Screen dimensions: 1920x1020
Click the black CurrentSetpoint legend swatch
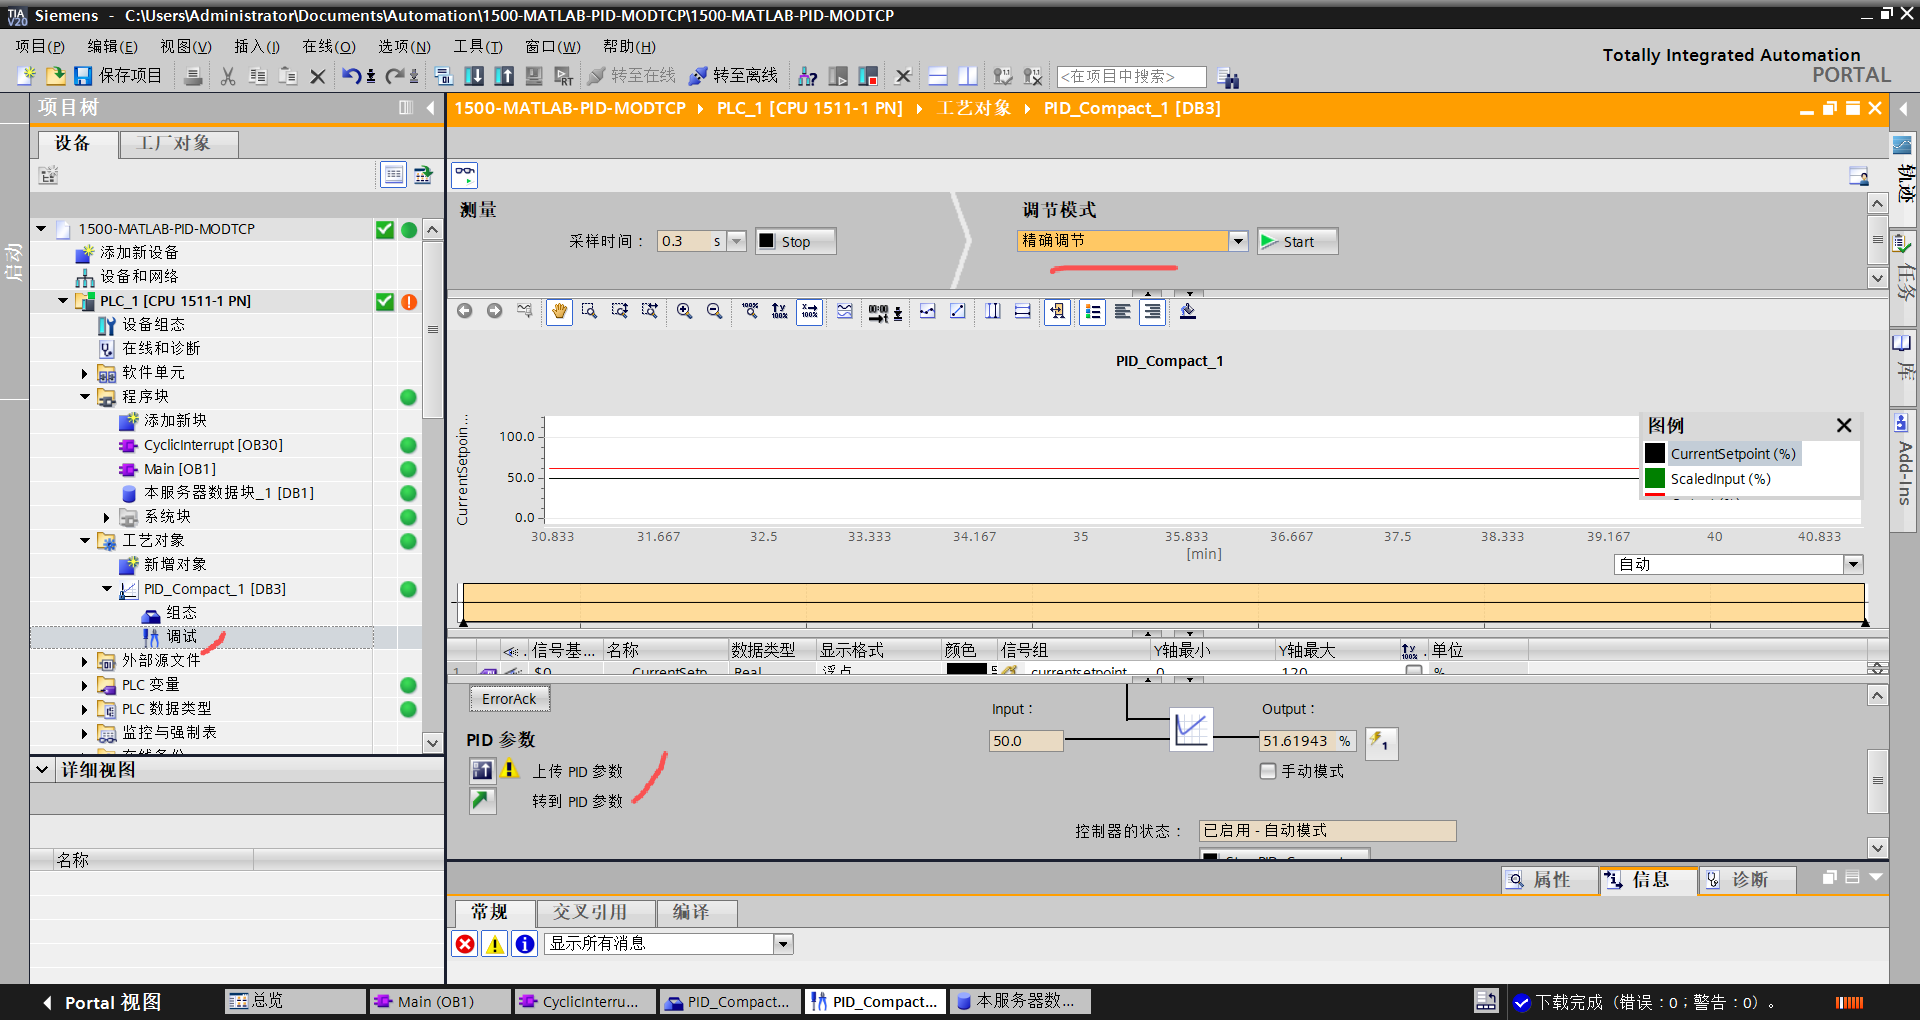[x=1655, y=454]
